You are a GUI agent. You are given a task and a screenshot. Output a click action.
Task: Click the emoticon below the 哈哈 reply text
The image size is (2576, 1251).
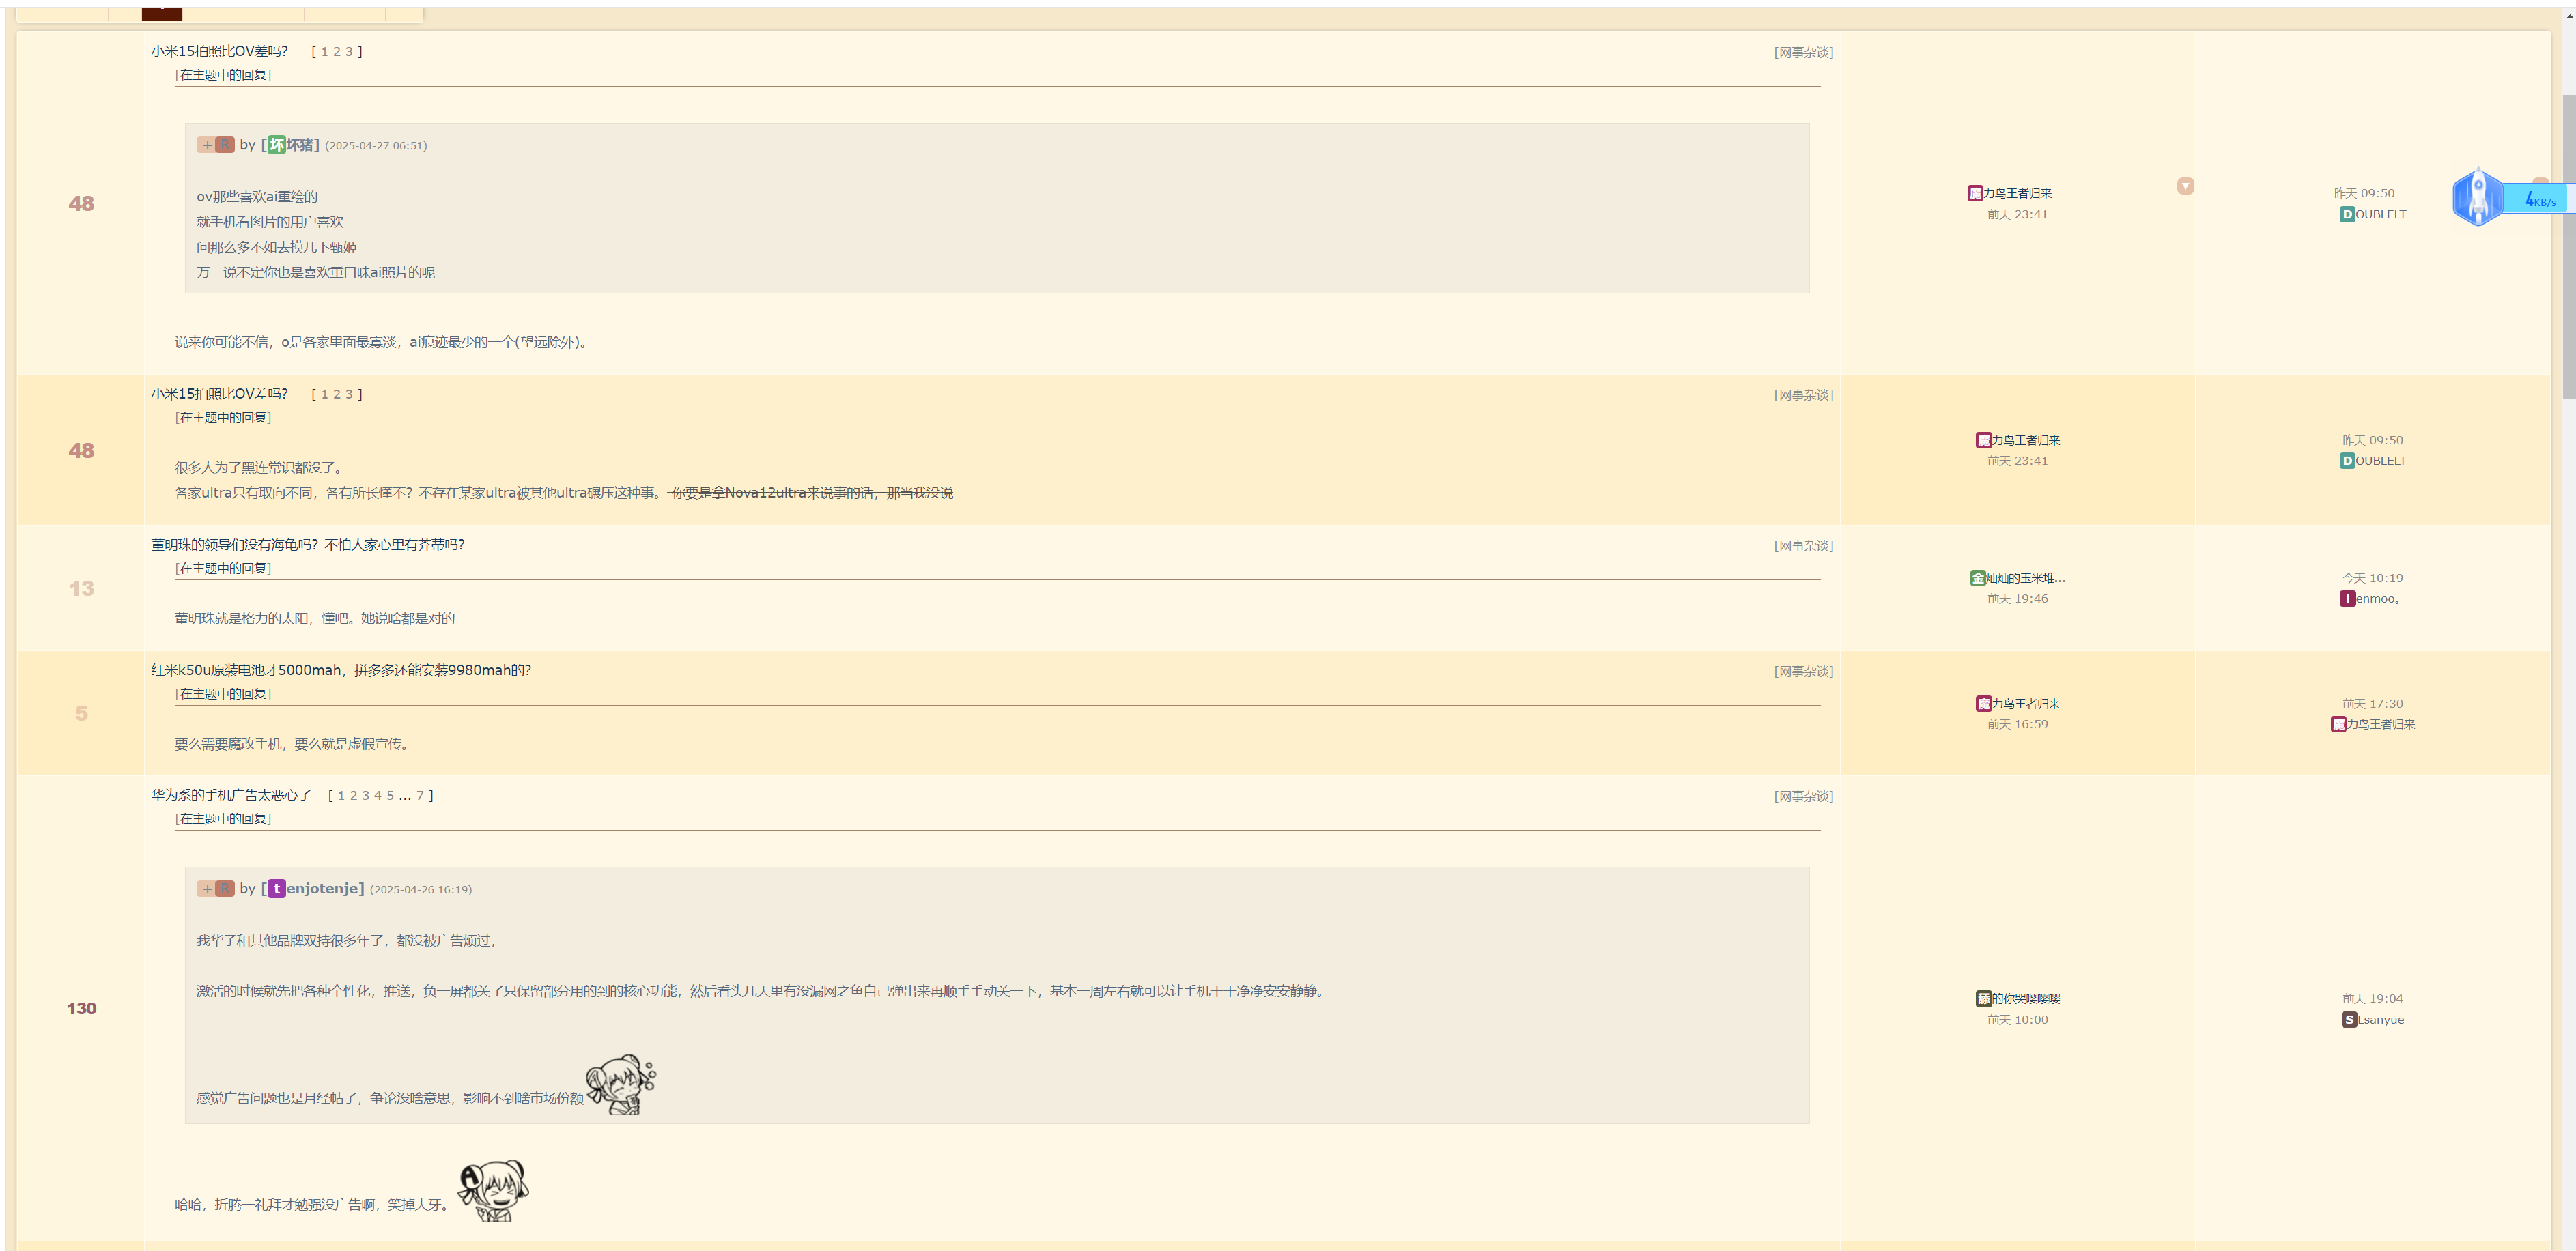coord(493,1190)
